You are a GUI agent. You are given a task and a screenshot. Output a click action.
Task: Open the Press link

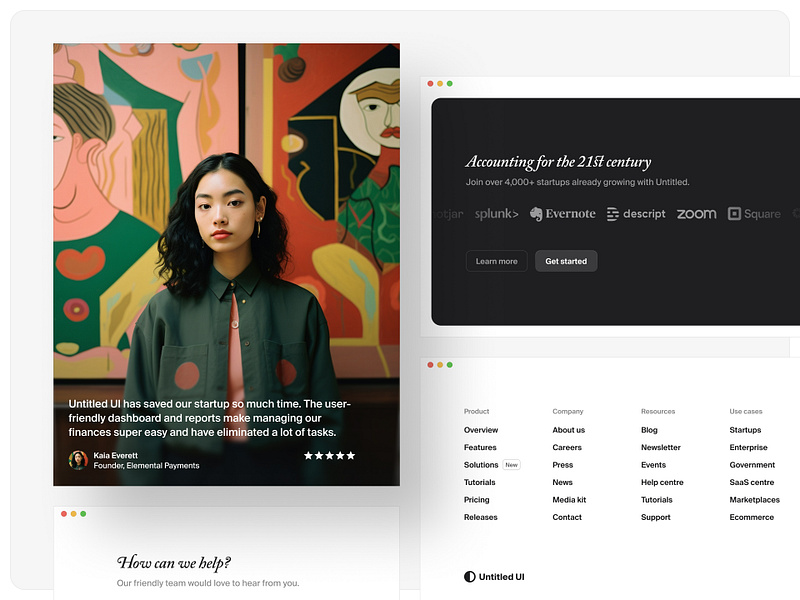pyautogui.click(x=562, y=465)
